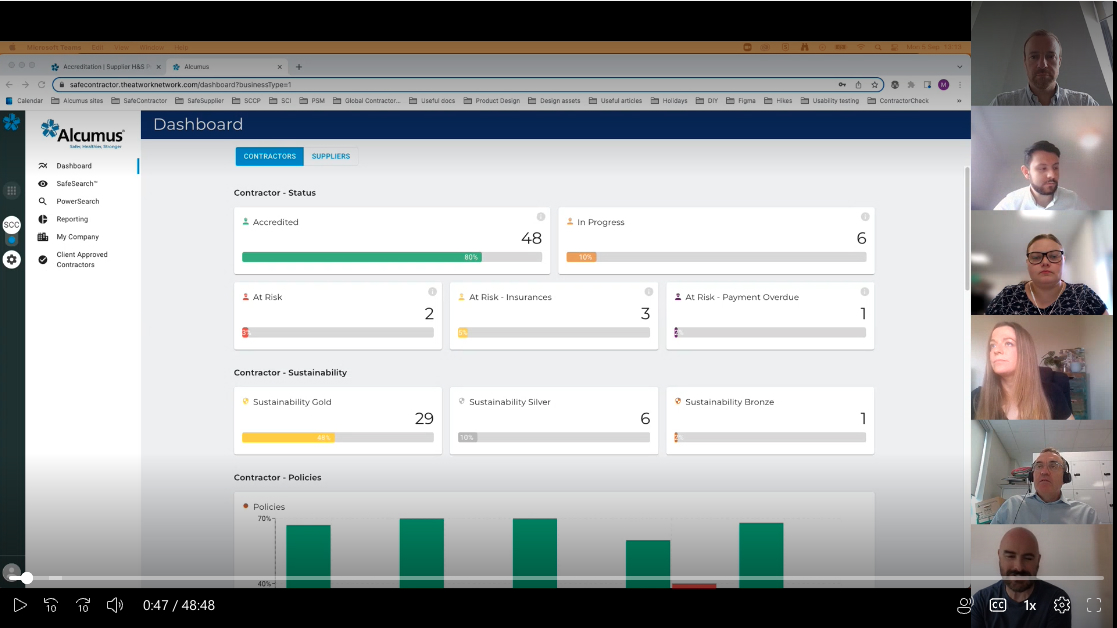Toggle closed captions on the video
Screen dimensions: 1117x628
[x=997, y=605]
